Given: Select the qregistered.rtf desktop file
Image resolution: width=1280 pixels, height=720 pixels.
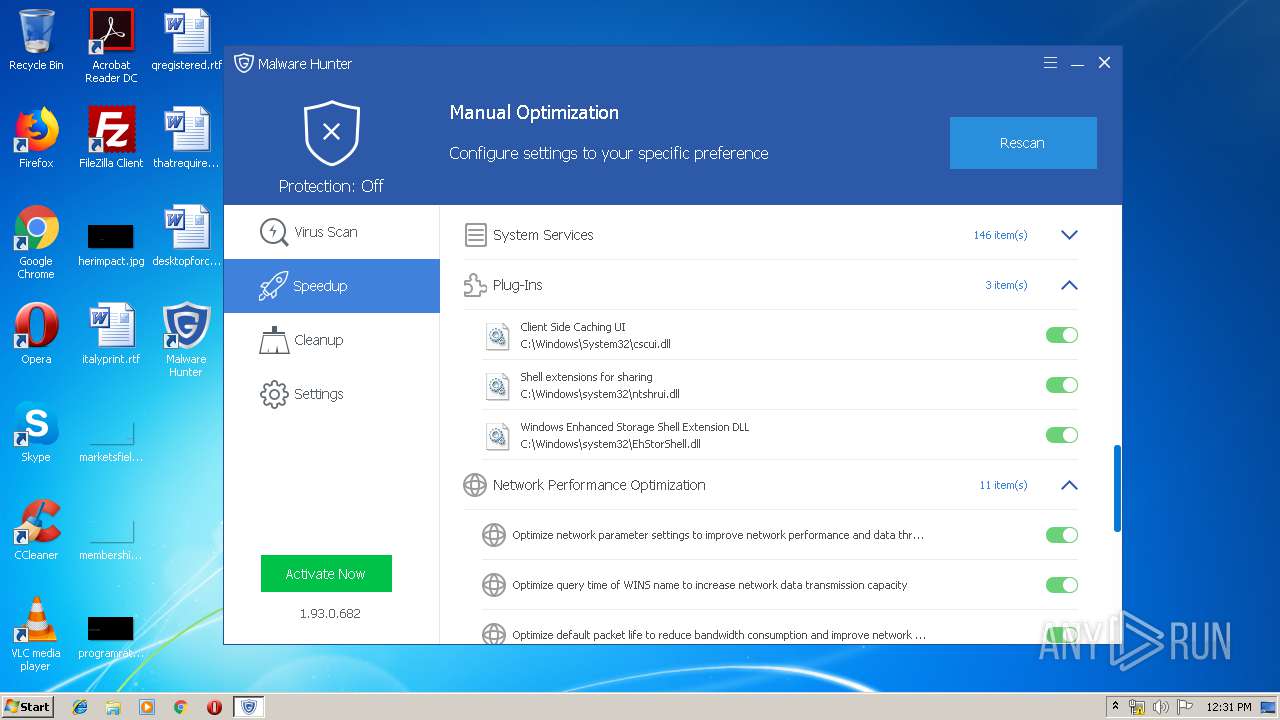Looking at the screenshot, I should pyautogui.click(x=186, y=40).
